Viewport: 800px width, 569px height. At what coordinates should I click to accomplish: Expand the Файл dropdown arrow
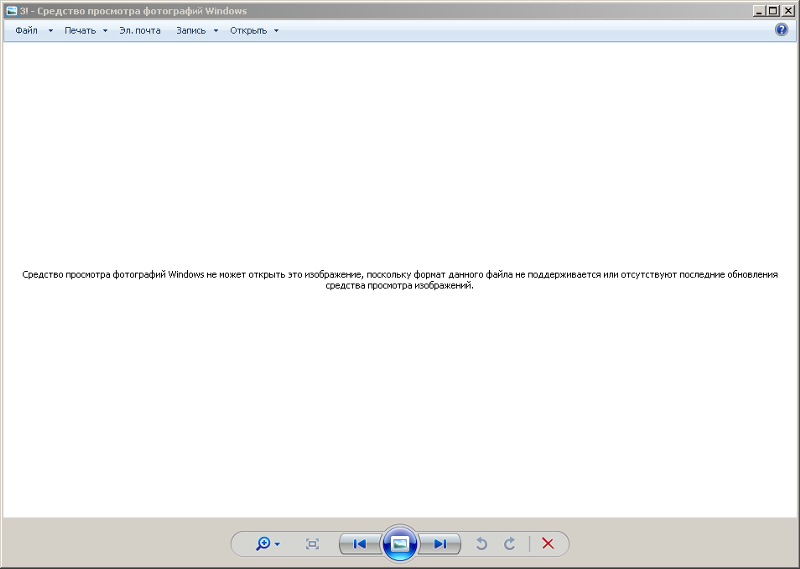tap(51, 31)
